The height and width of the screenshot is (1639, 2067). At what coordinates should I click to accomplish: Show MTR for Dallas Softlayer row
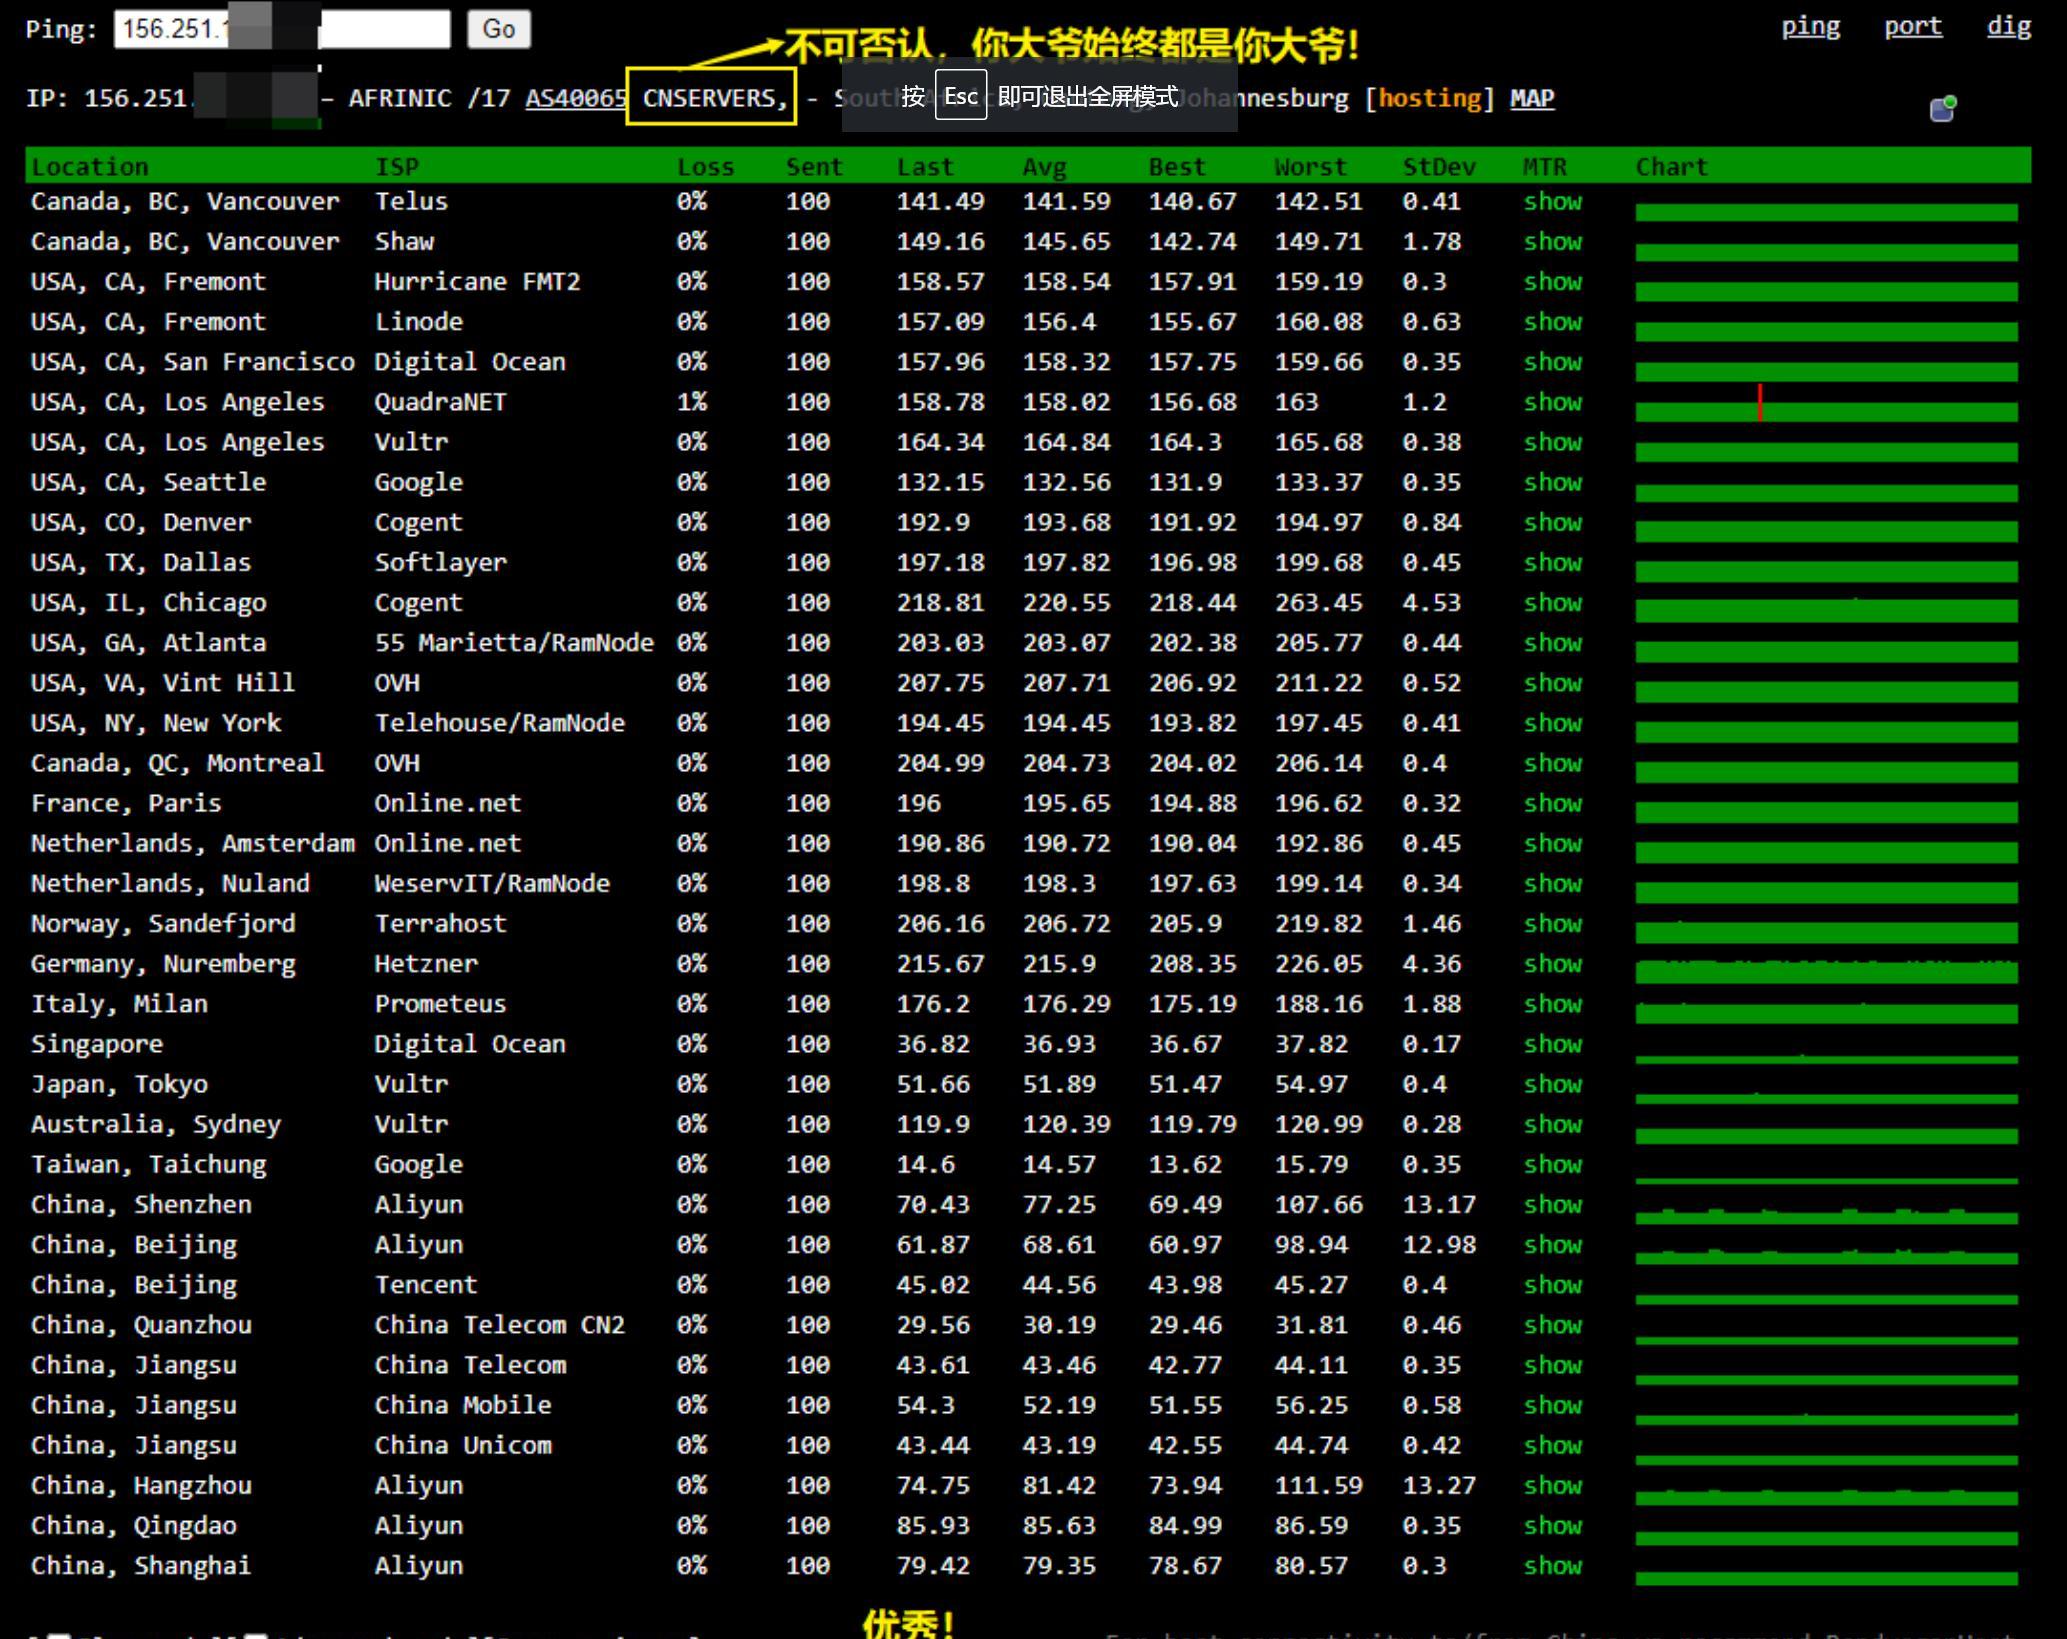pyautogui.click(x=1552, y=561)
